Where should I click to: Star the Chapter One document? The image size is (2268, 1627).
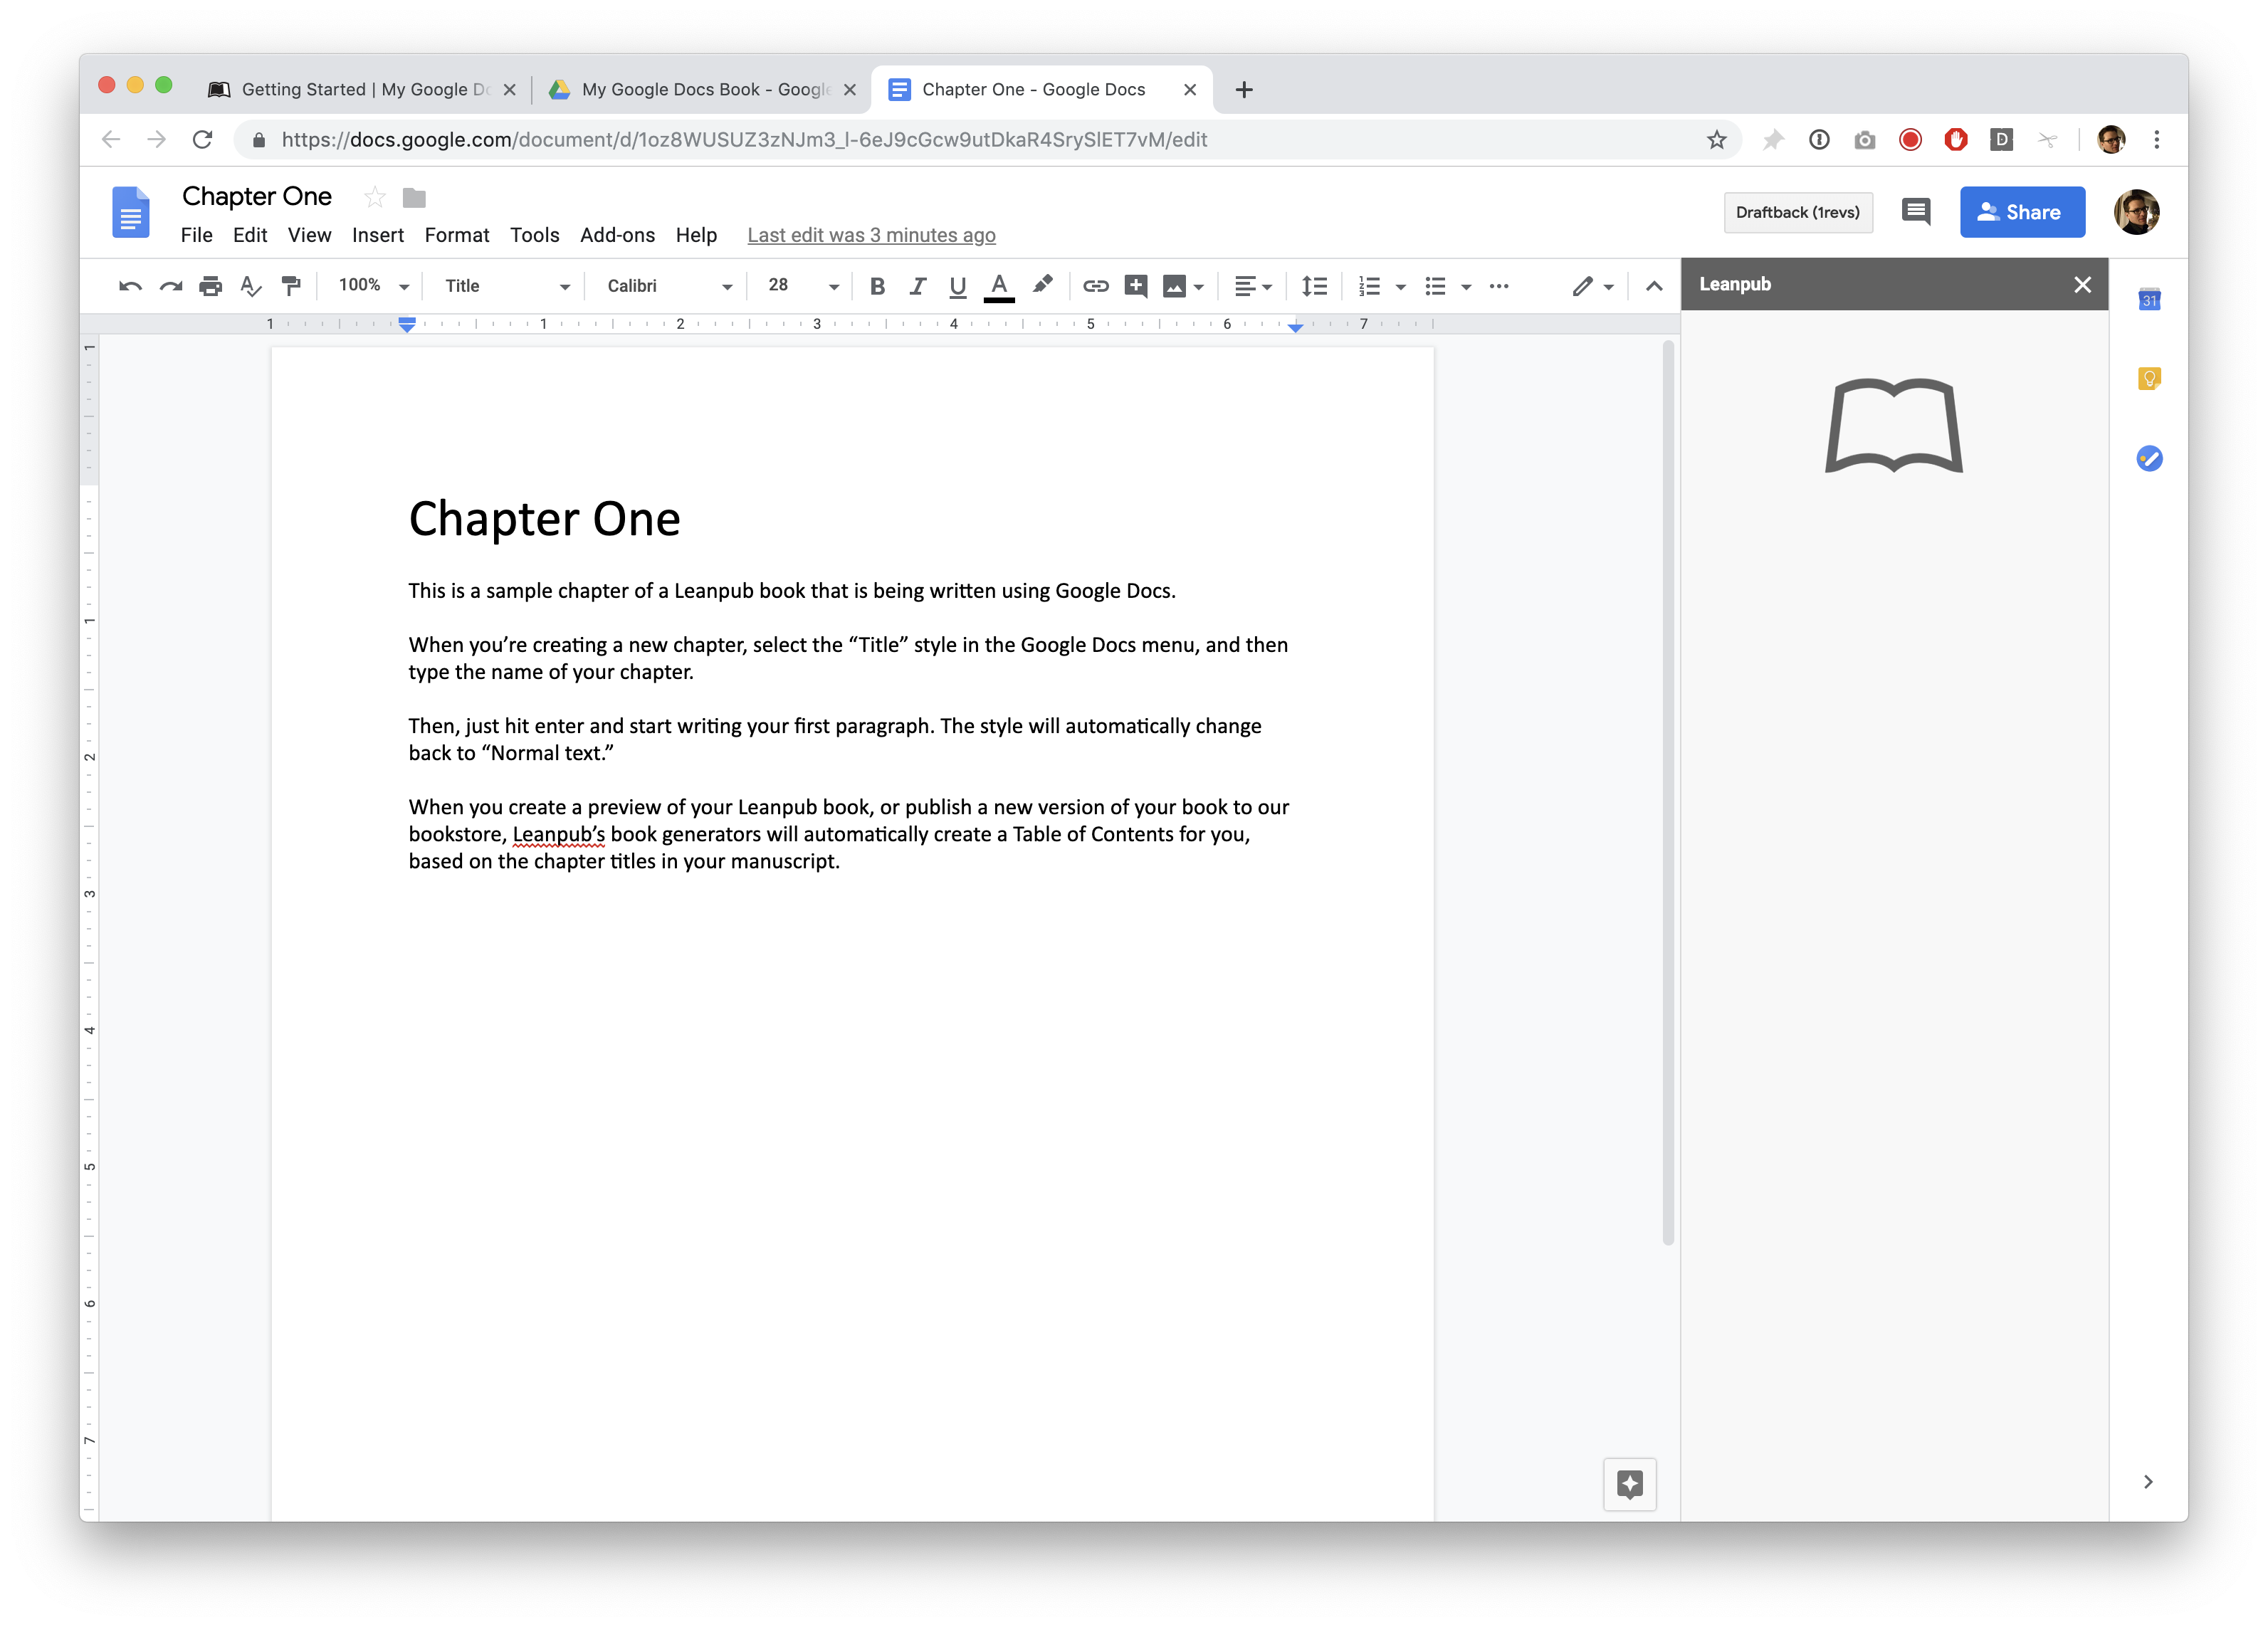point(375,197)
